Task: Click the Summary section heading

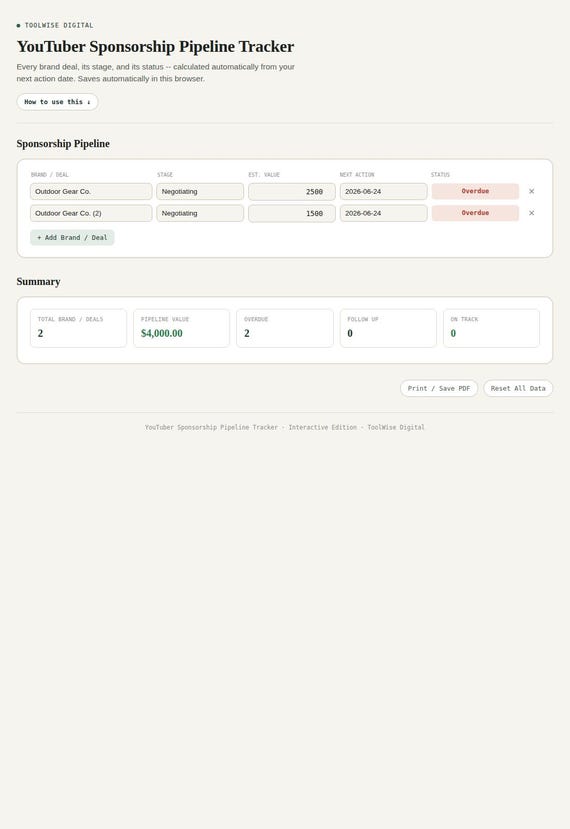Action: (x=38, y=282)
